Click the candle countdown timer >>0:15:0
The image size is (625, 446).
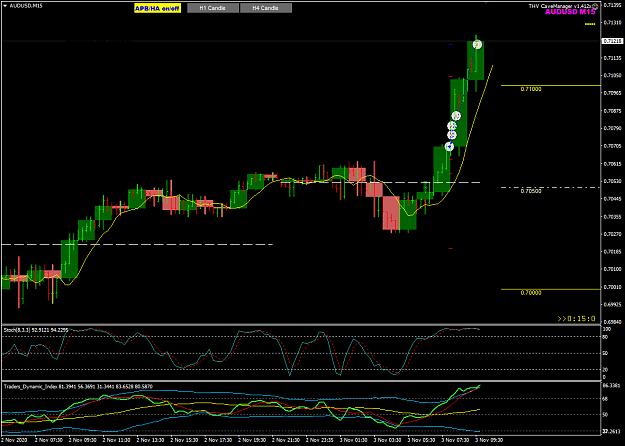tap(576, 319)
